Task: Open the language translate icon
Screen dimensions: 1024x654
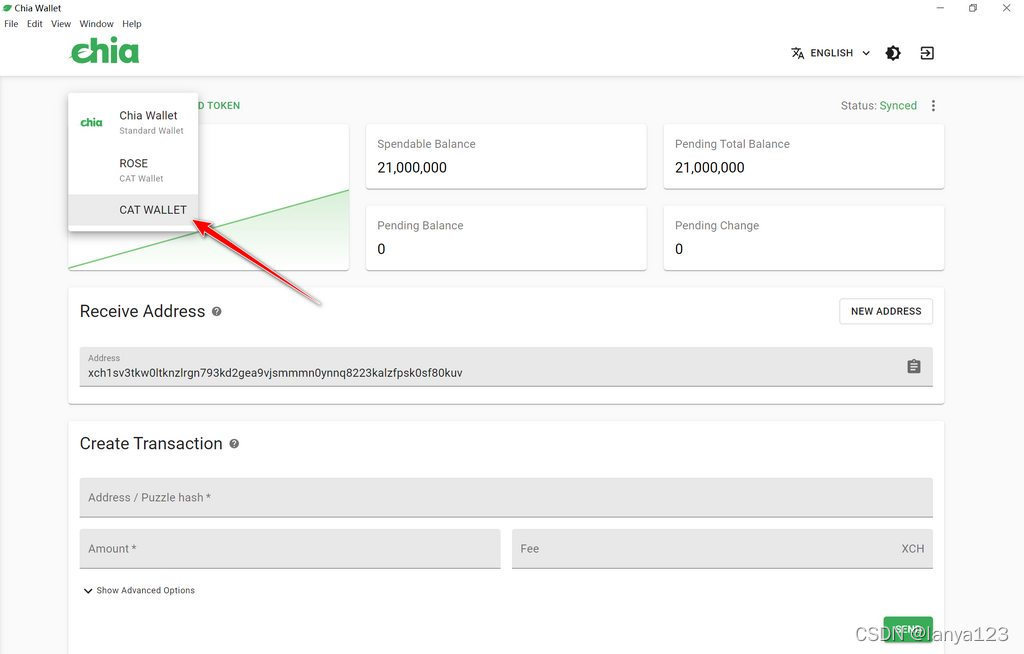Action: 797,53
